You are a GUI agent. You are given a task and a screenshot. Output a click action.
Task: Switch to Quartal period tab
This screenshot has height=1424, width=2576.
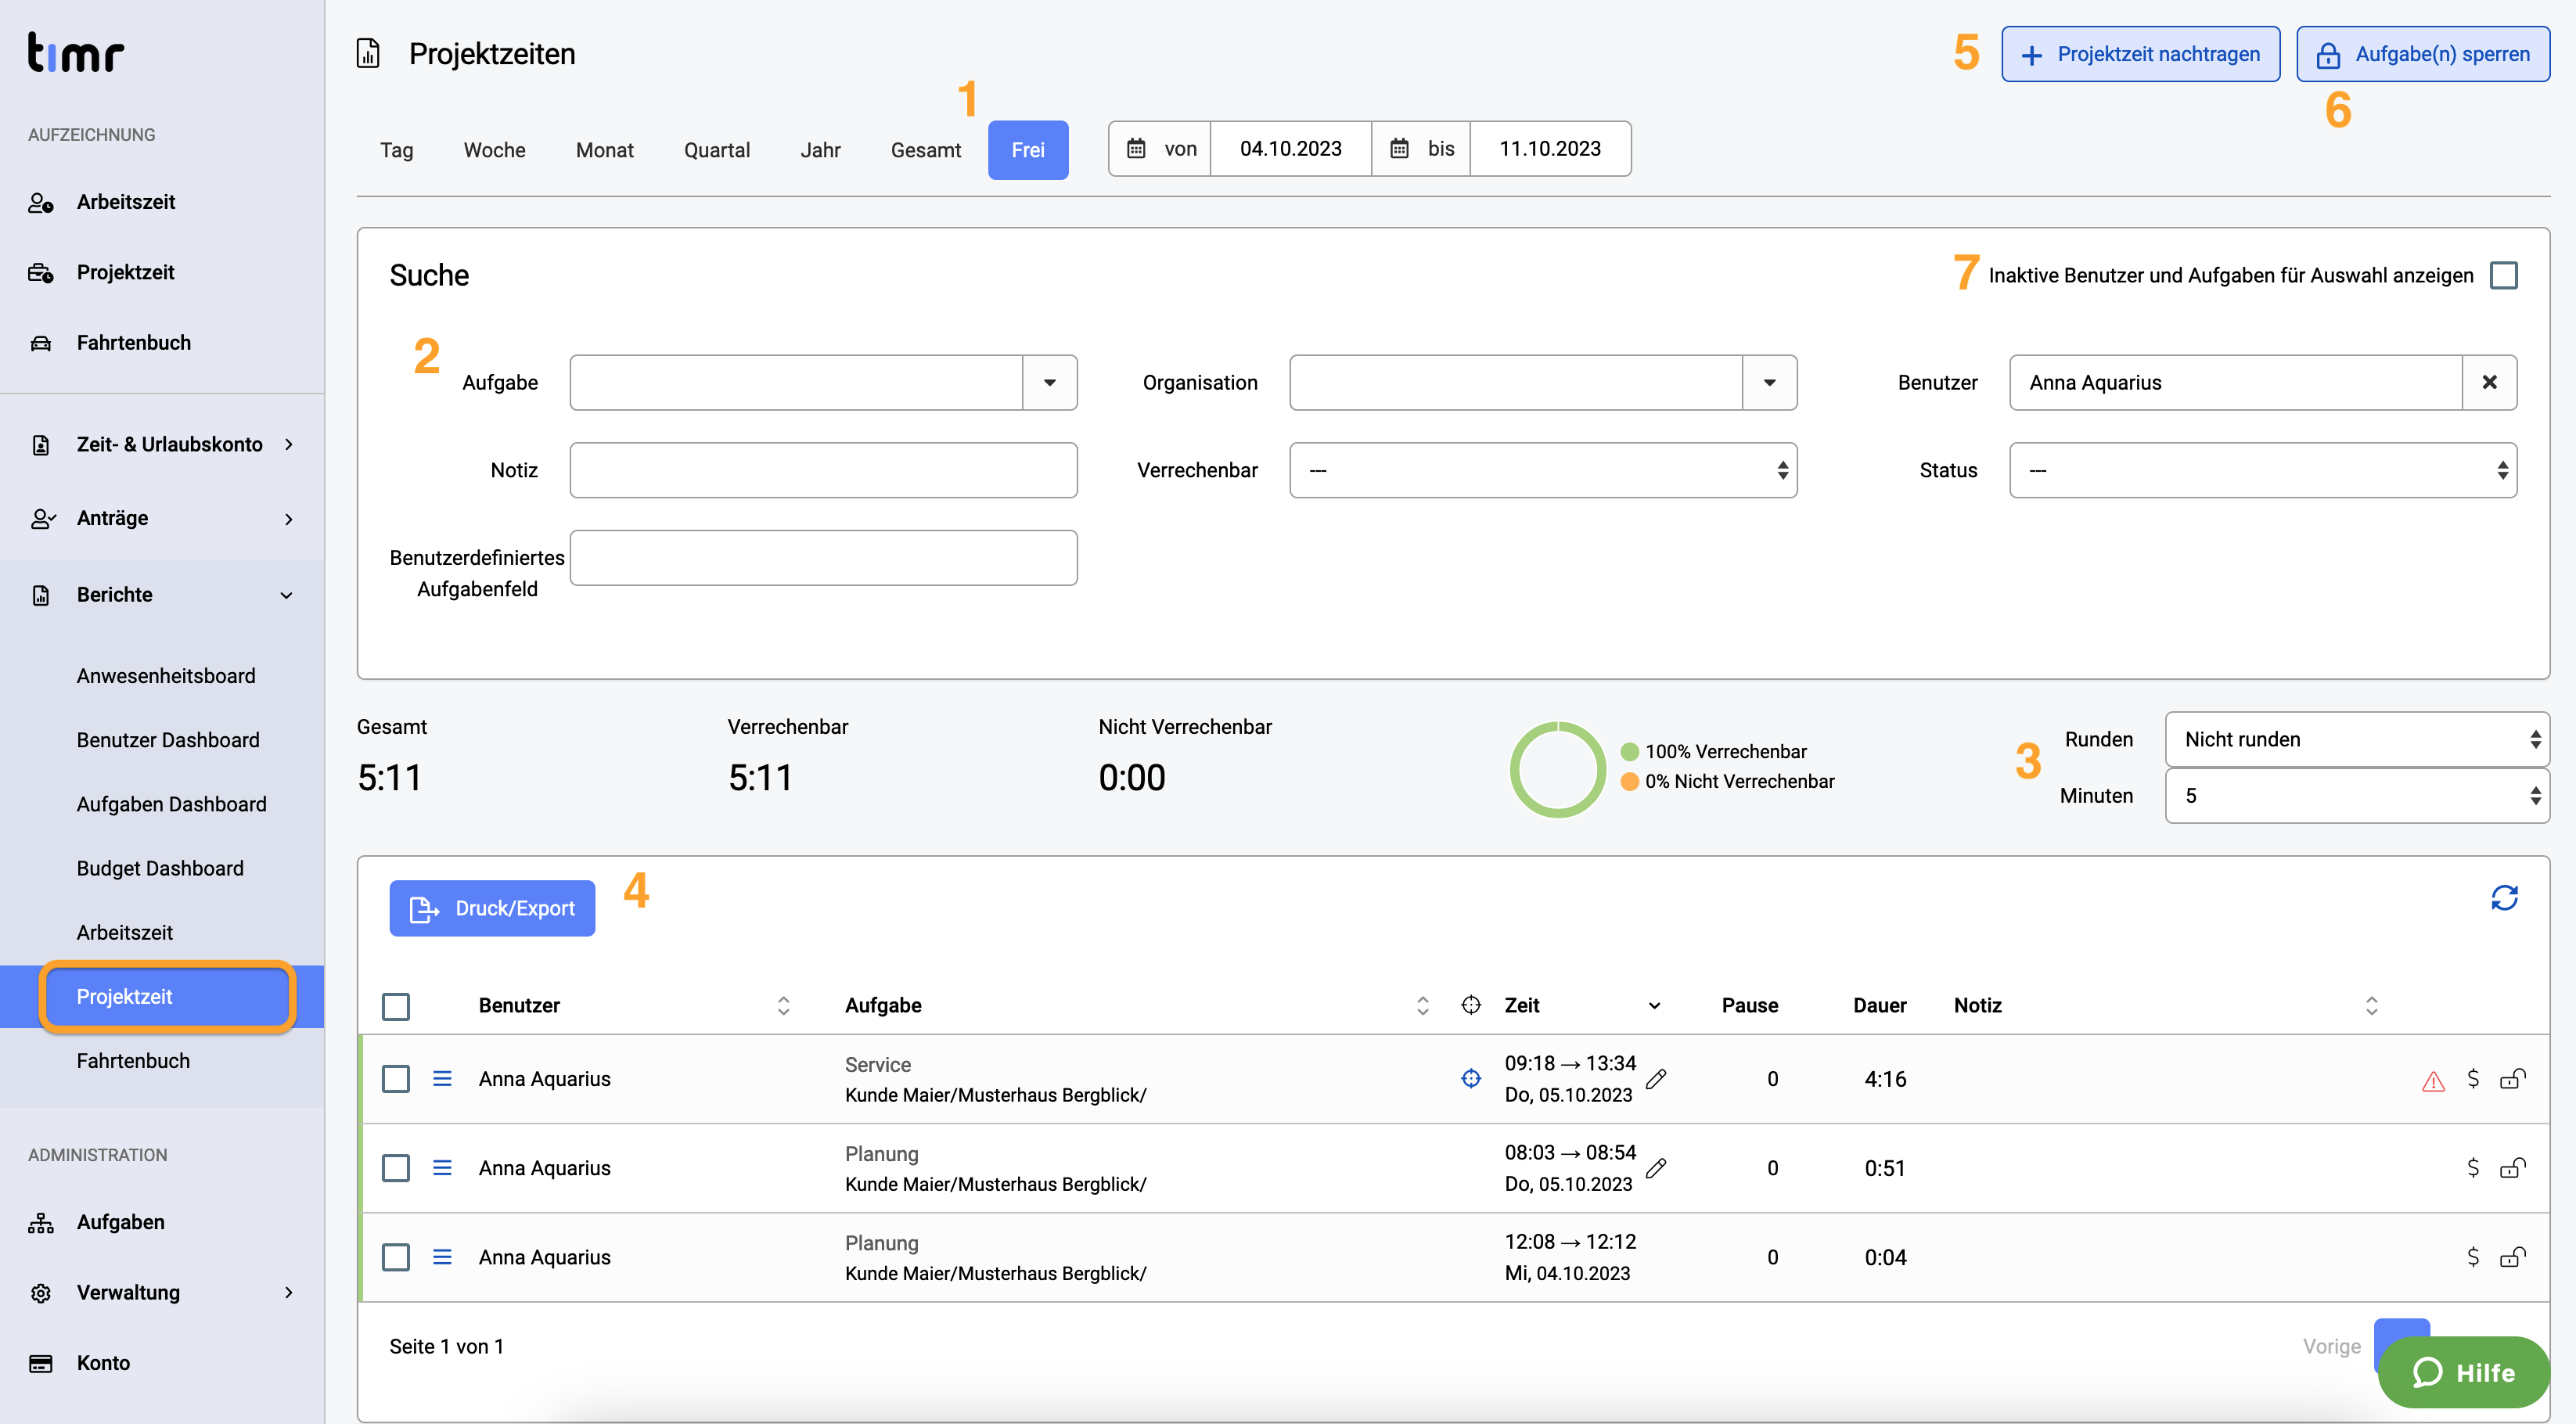point(716,150)
